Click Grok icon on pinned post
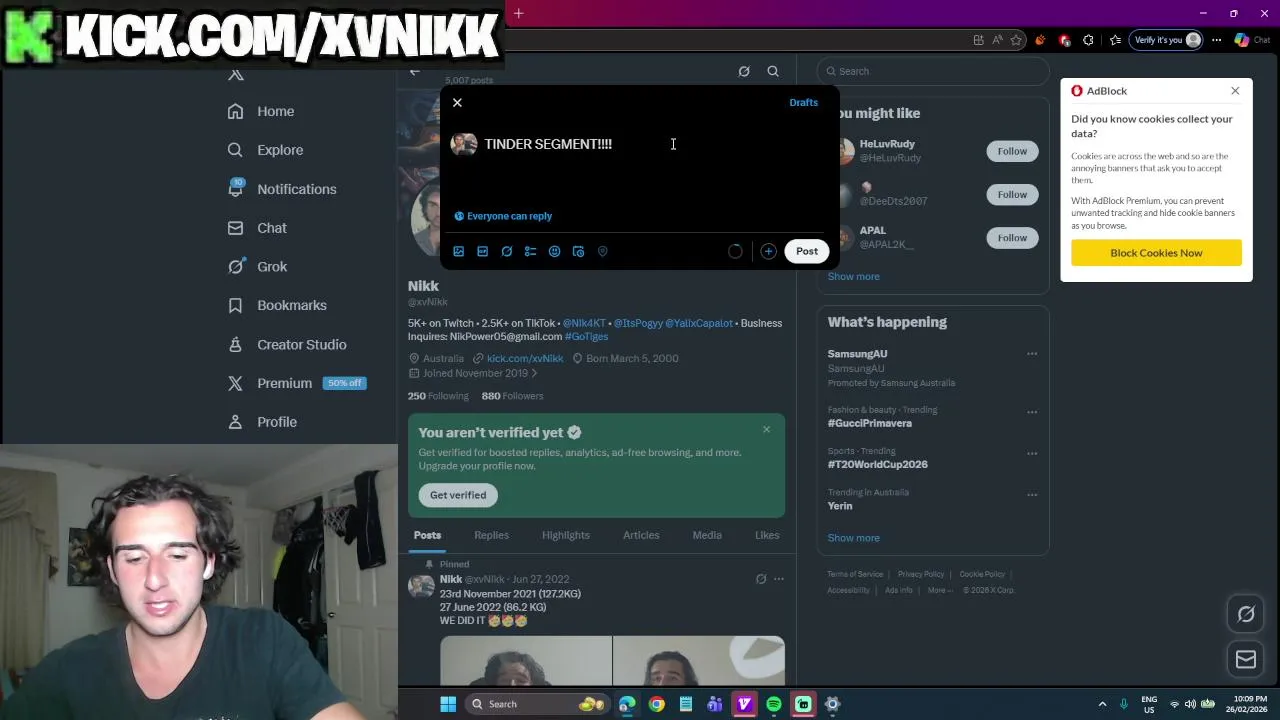 click(x=761, y=579)
